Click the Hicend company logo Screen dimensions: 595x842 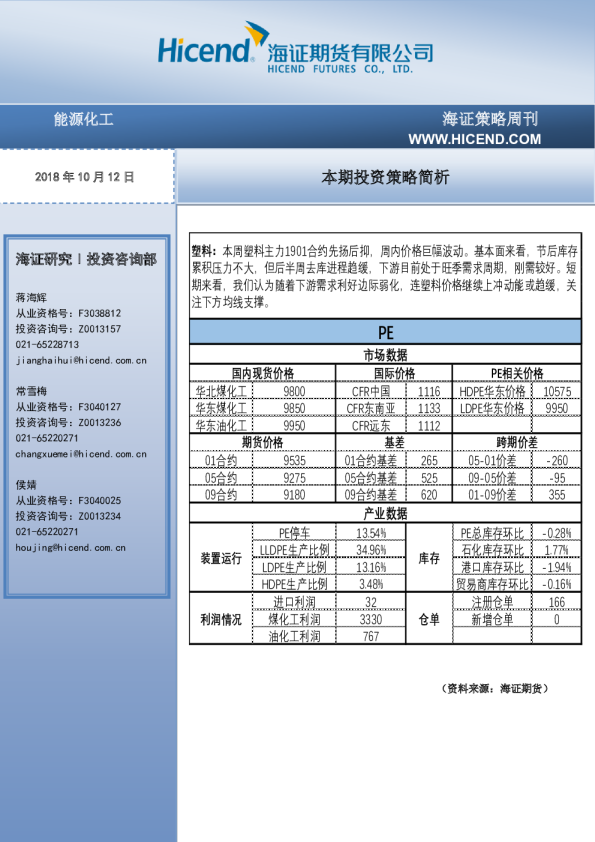tap(295, 48)
